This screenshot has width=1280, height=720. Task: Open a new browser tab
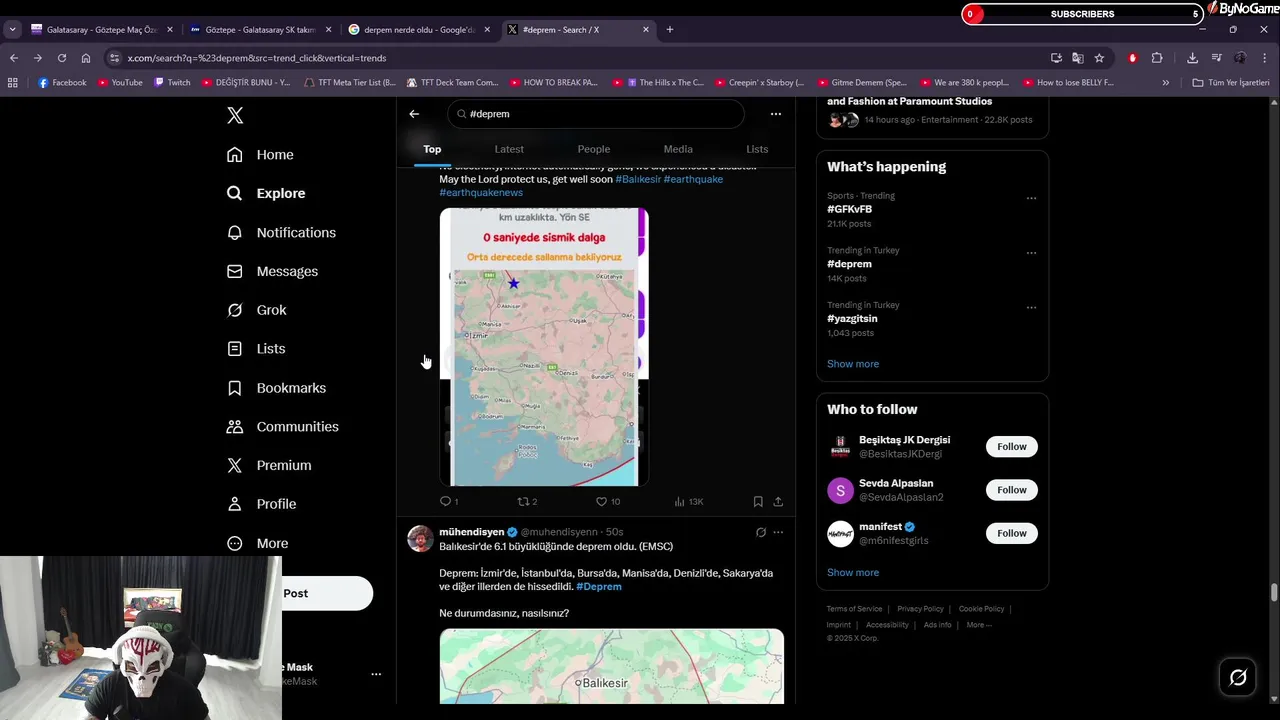670,30
